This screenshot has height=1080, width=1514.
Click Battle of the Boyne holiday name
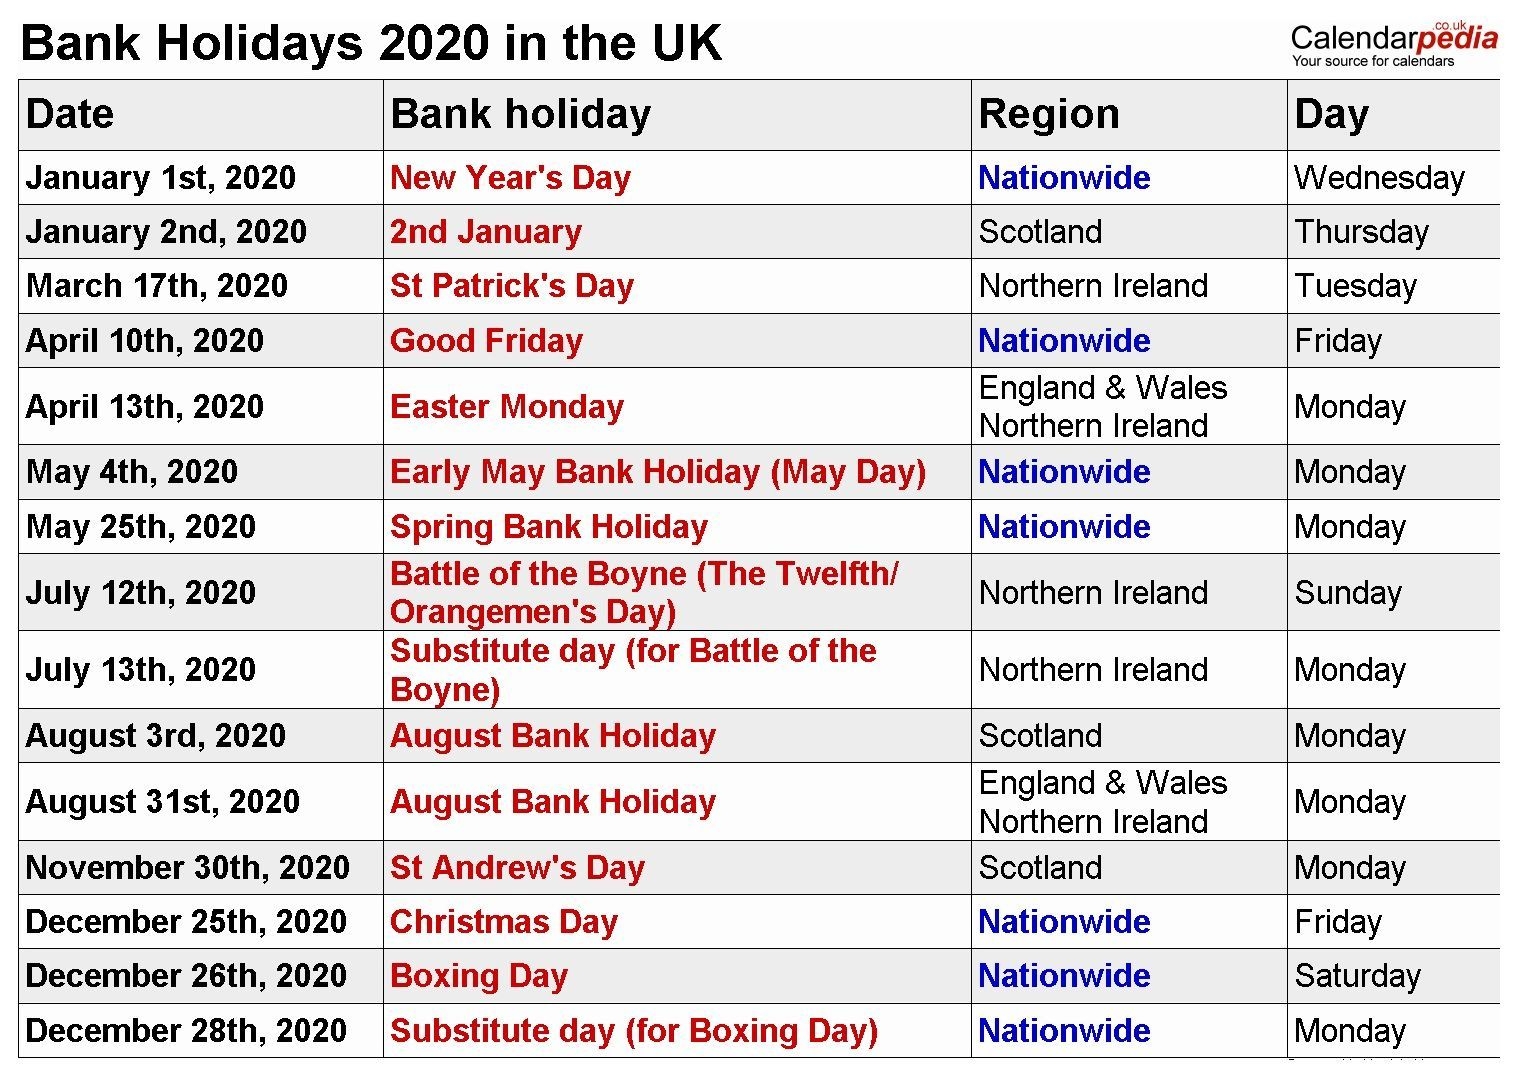coord(644,592)
